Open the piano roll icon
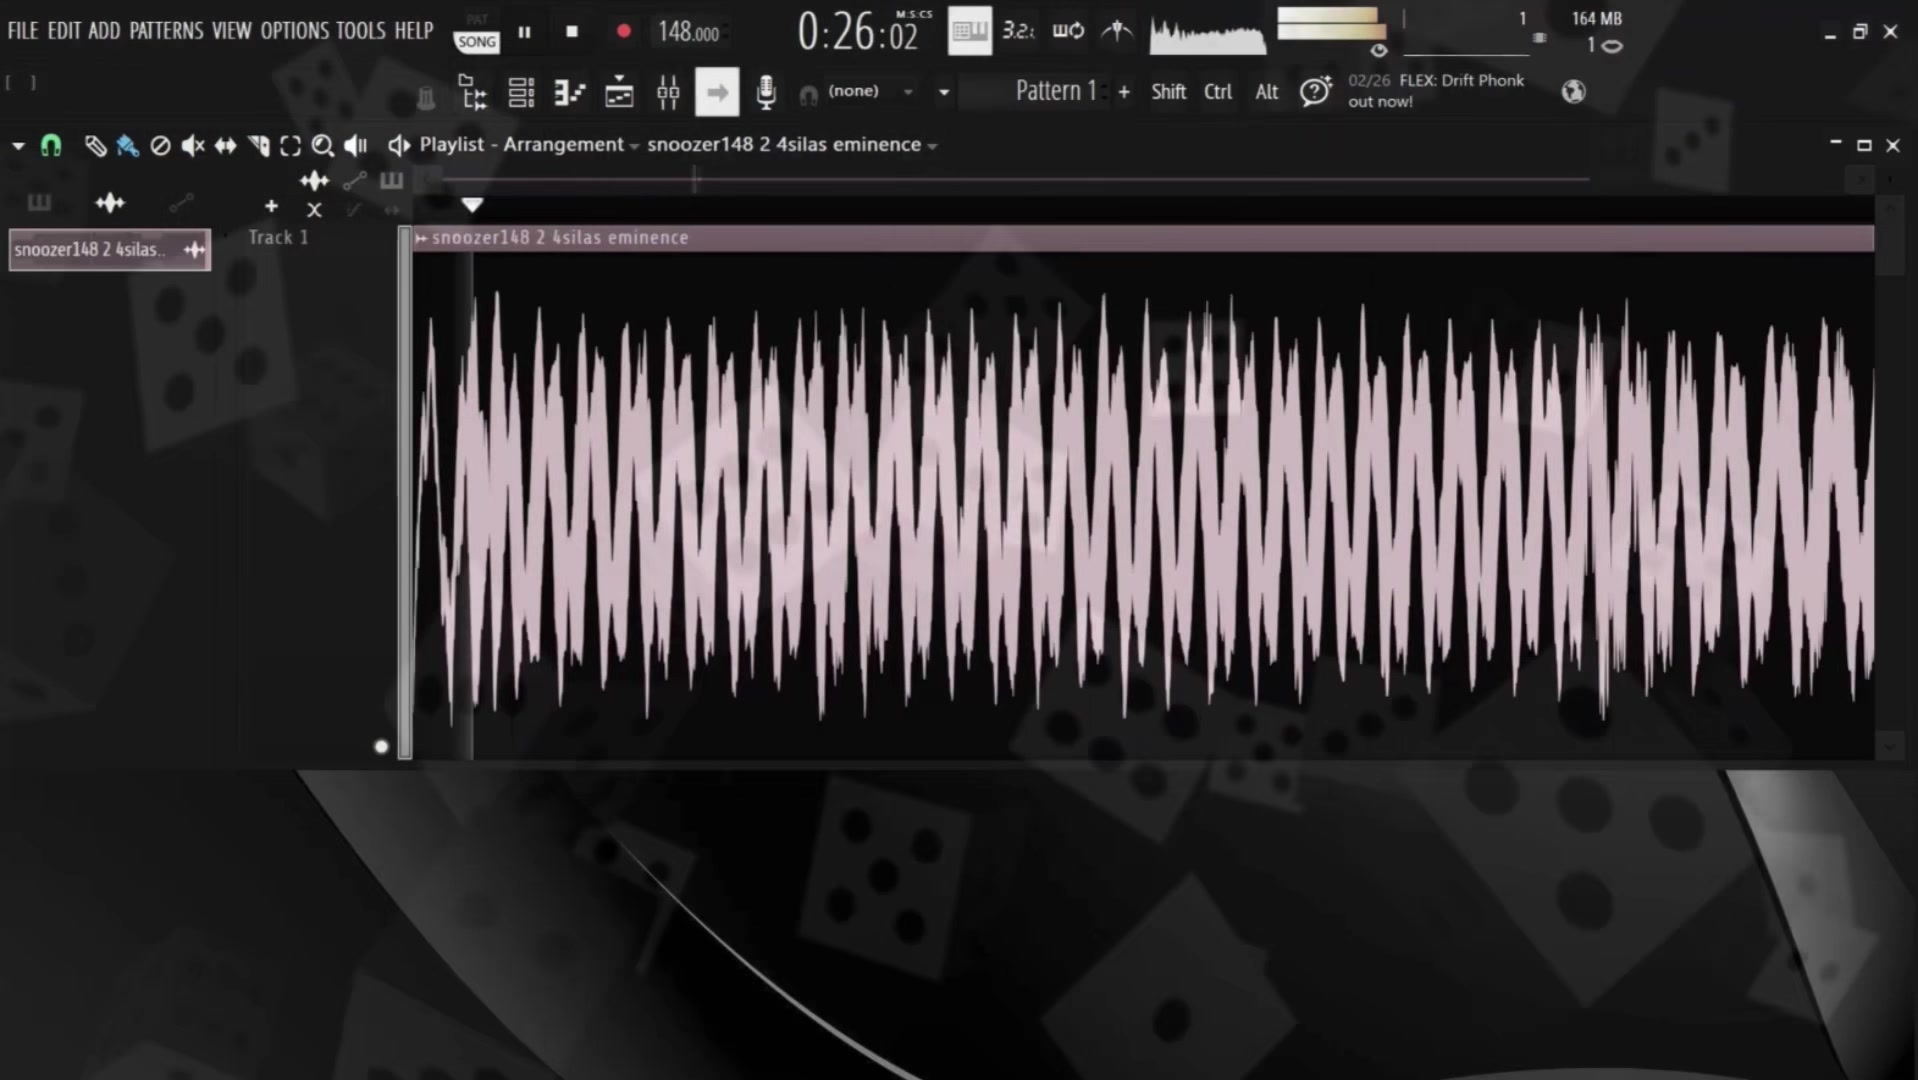The width and height of the screenshot is (1918, 1080). point(569,92)
